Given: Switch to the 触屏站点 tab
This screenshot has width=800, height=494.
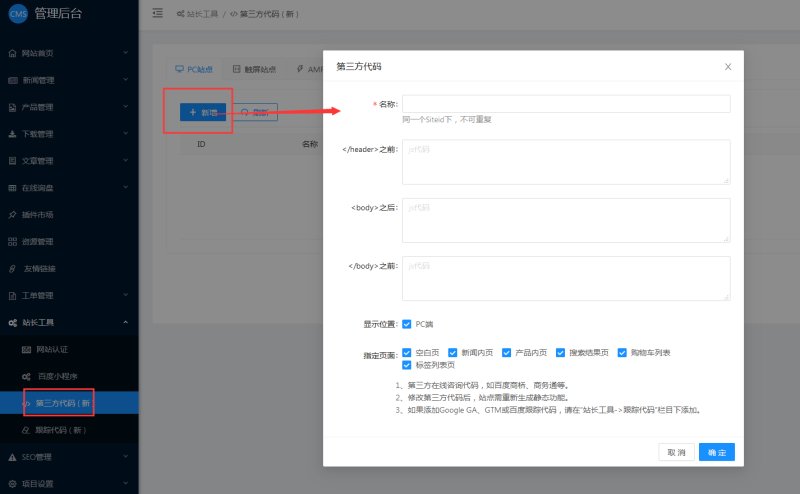Looking at the screenshot, I should click(x=255, y=70).
